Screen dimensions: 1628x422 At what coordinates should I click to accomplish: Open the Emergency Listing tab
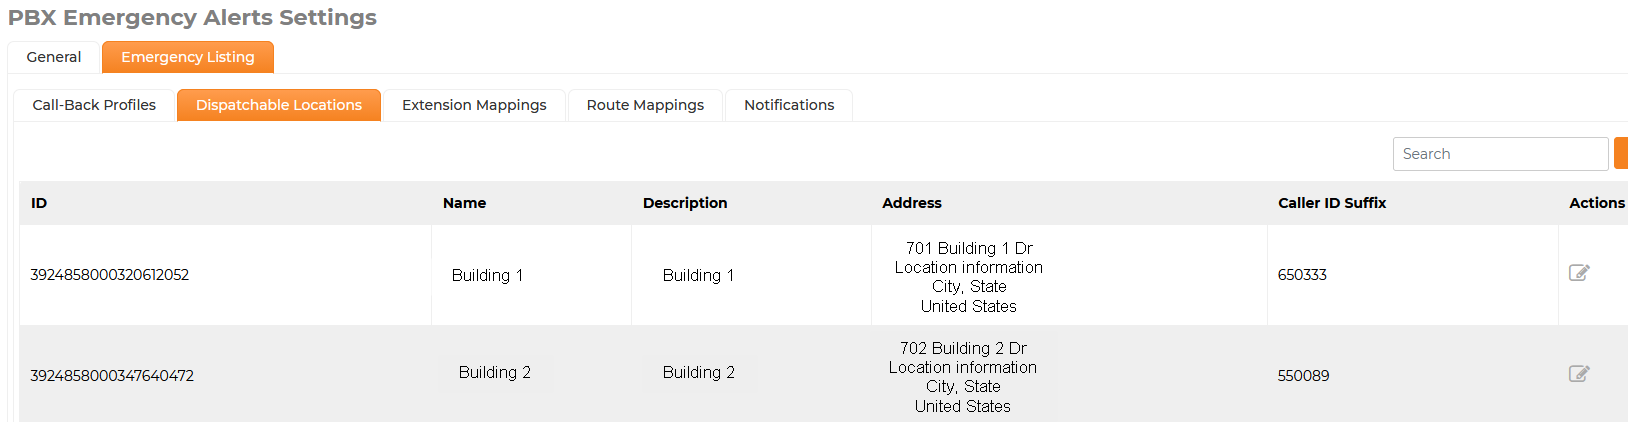[188, 57]
